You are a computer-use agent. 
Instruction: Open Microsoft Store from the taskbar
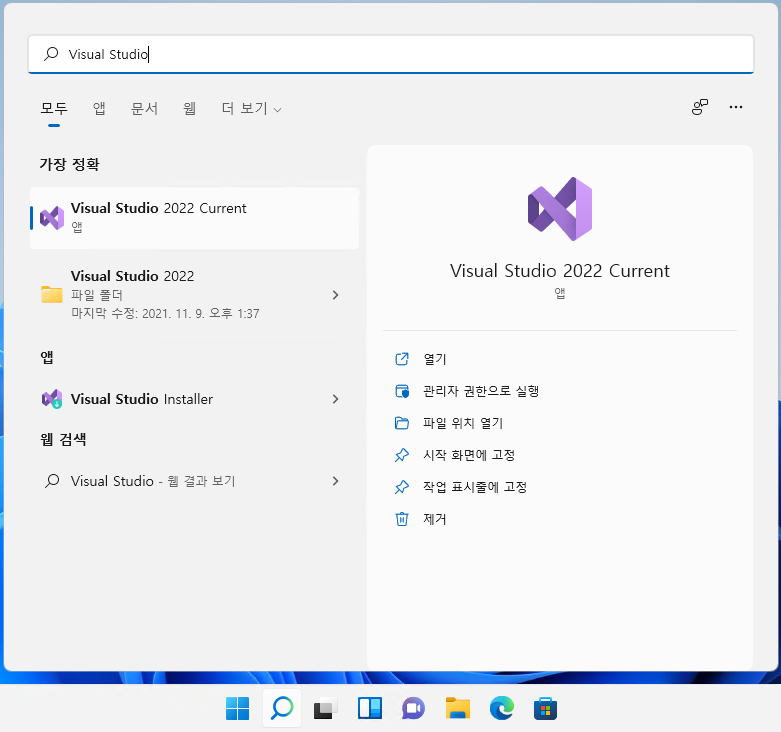545,708
